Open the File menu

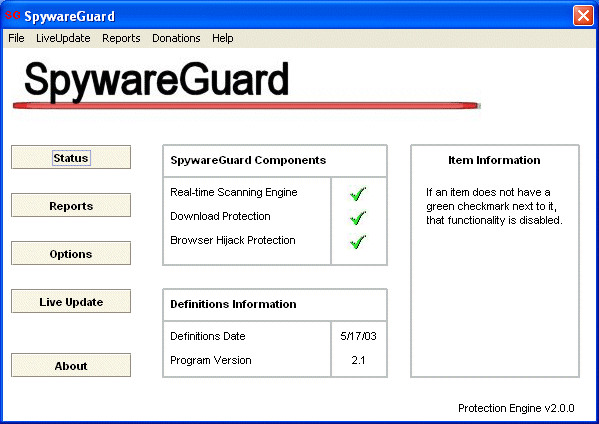tap(16, 38)
